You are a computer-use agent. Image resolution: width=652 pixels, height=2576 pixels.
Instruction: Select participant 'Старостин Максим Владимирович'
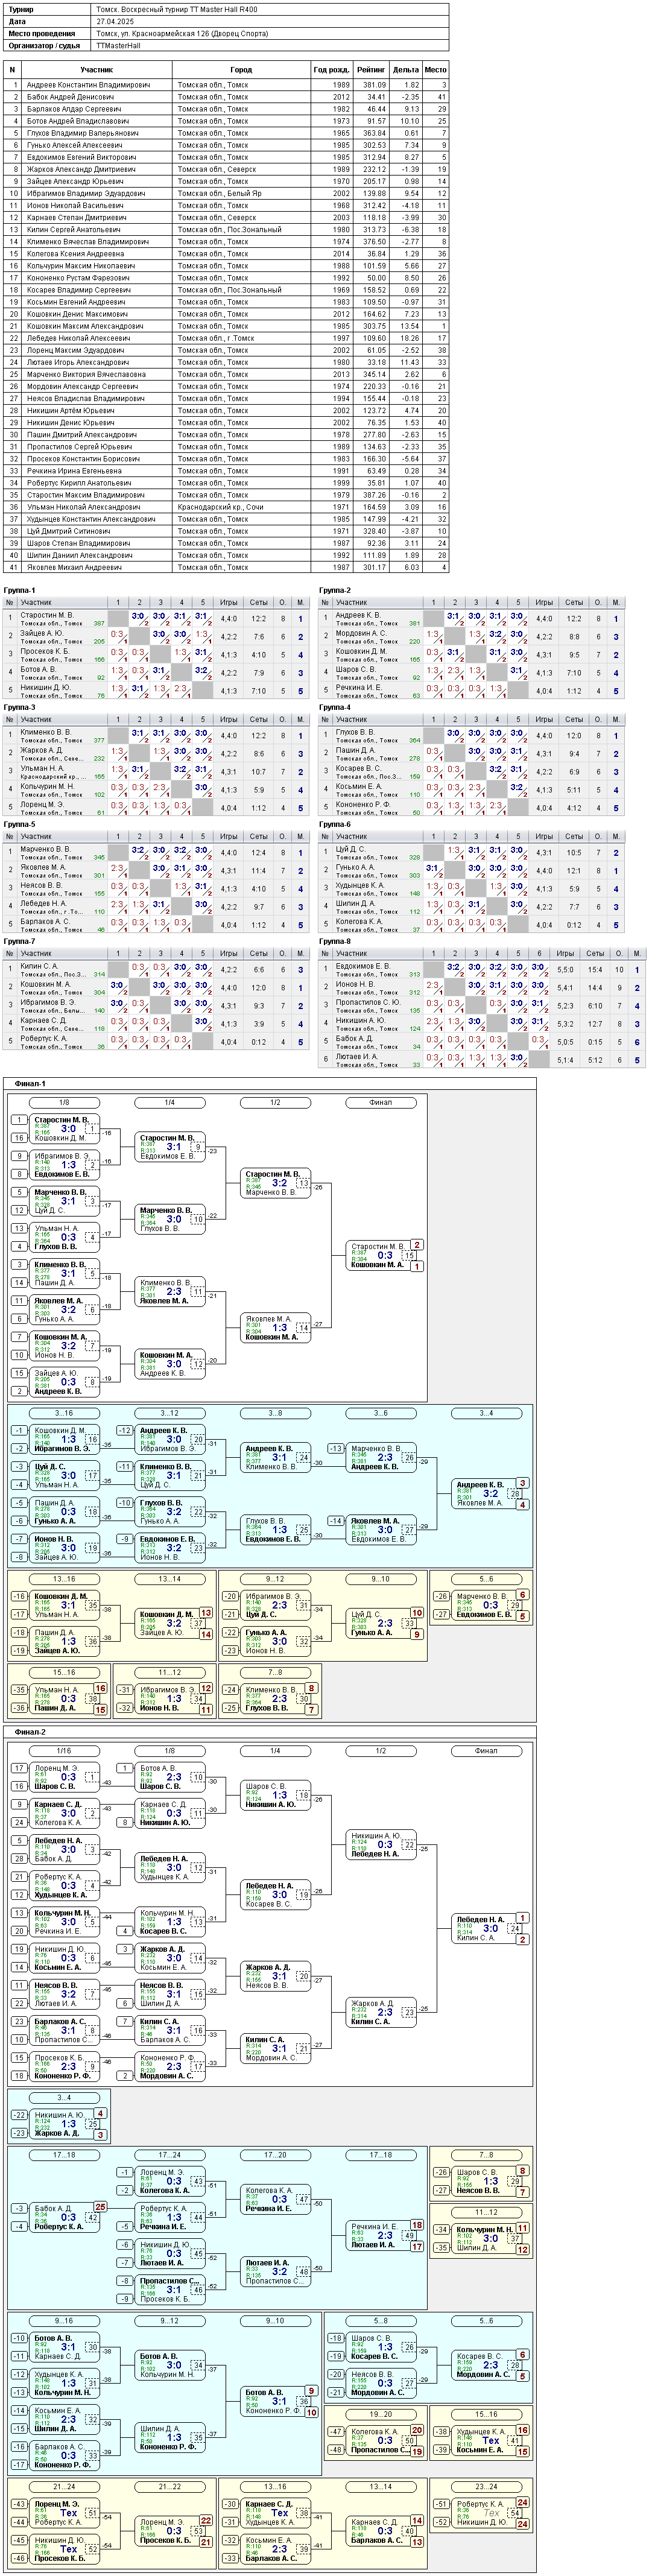point(85,495)
